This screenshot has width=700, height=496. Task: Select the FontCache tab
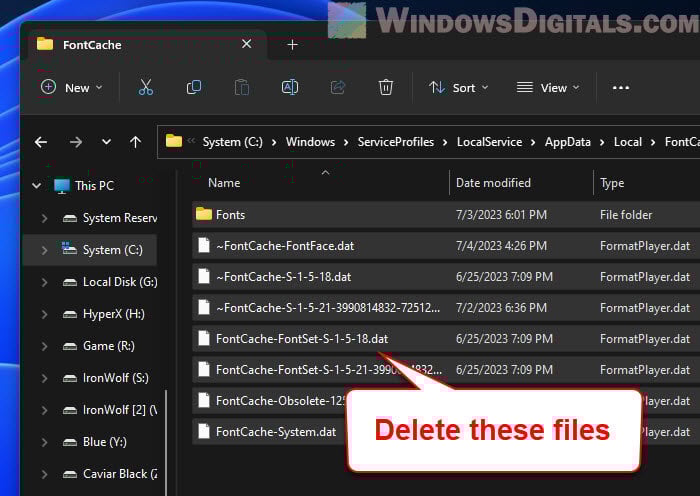(147, 45)
